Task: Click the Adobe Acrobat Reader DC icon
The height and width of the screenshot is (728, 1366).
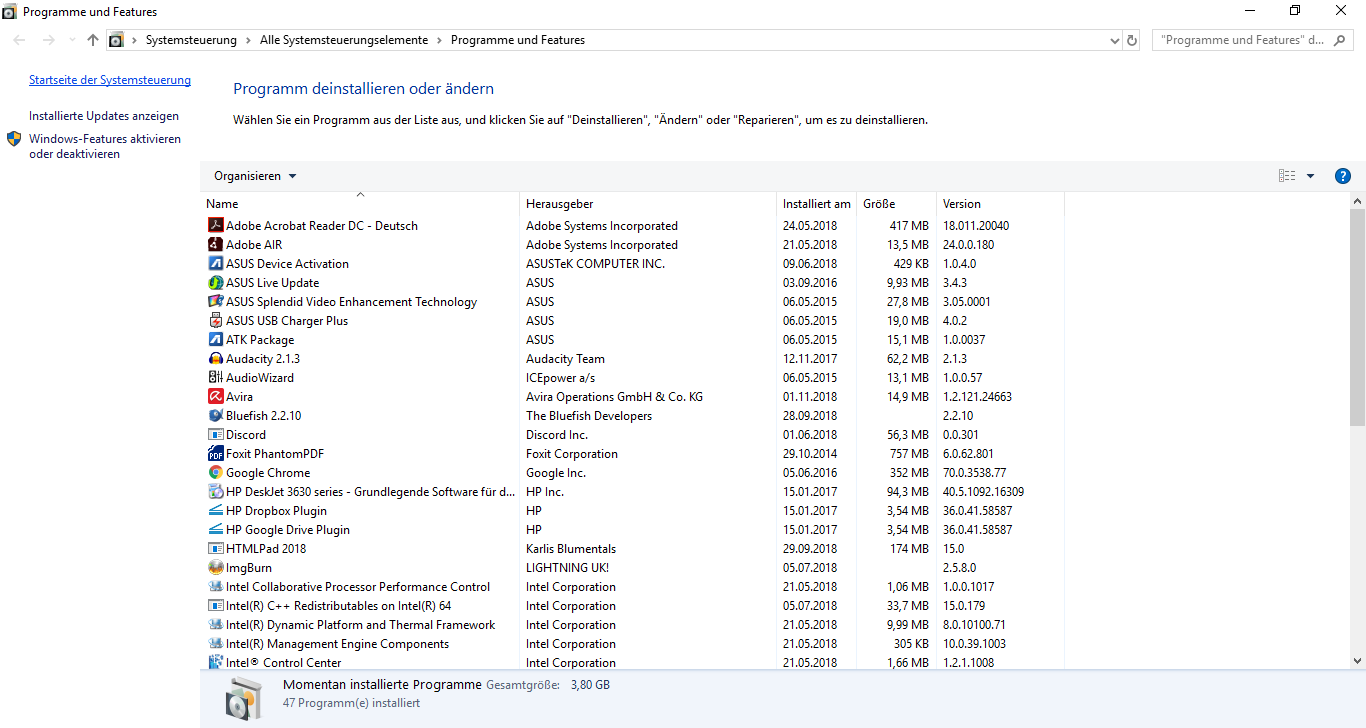Action: [x=215, y=225]
